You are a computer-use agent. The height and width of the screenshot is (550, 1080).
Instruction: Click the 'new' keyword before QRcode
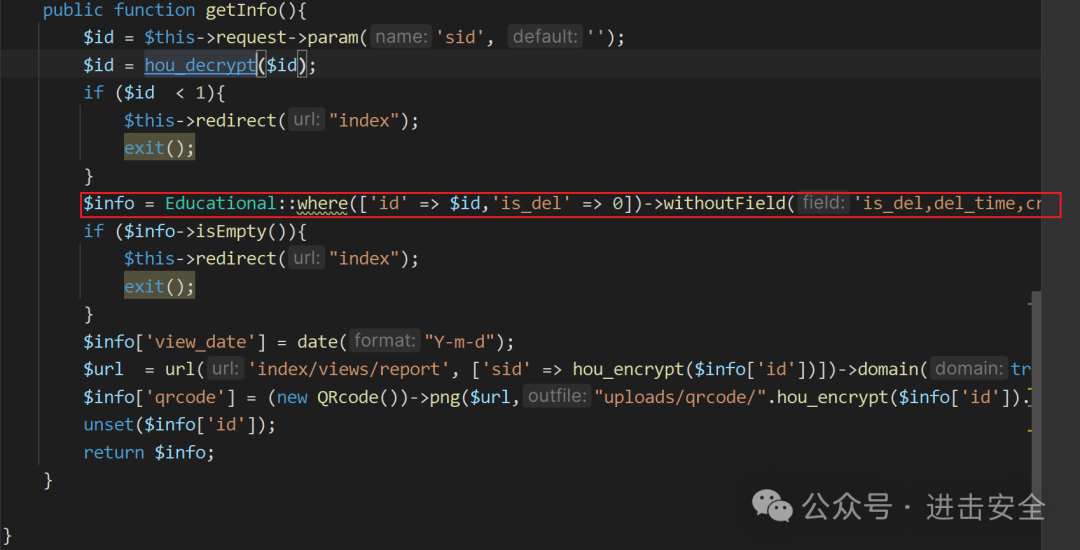pyautogui.click(x=292, y=396)
